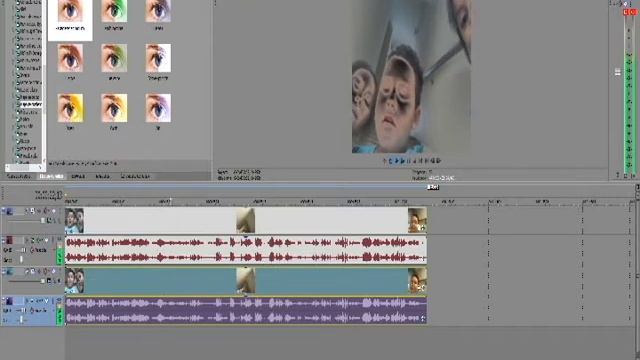
Task: Apply the vivid yellow eye preset
Action: pyautogui.click(x=70, y=108)
